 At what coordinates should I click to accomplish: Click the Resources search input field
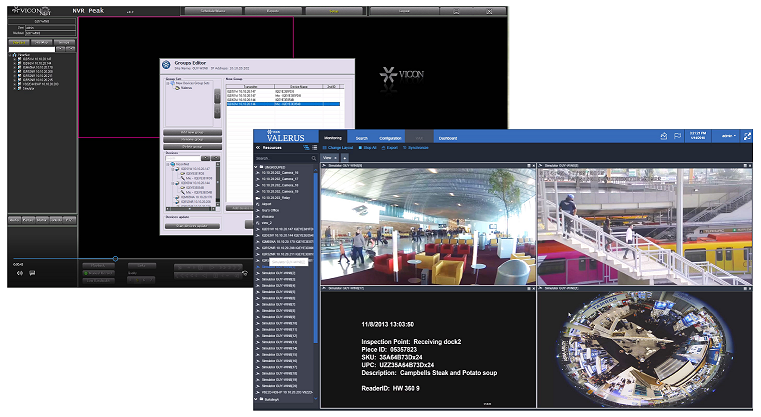(x=274, y=158)
